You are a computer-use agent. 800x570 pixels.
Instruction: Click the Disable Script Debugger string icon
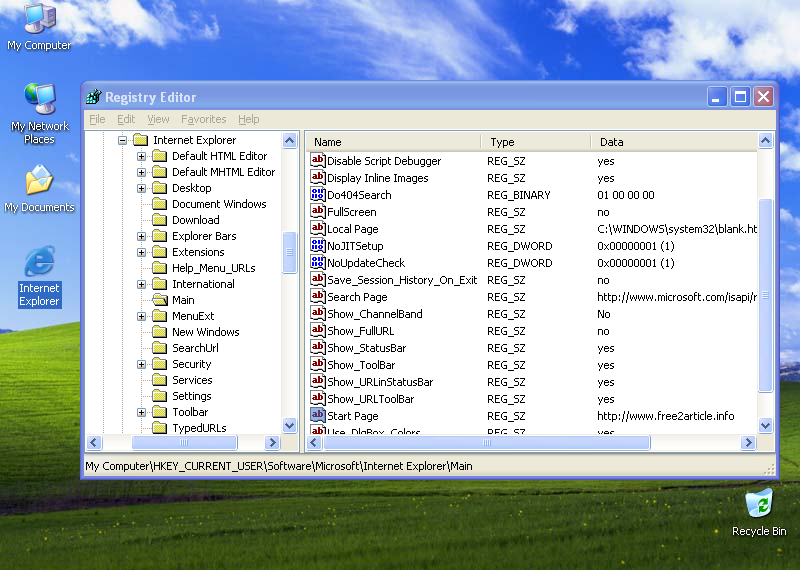coord(317,160)
